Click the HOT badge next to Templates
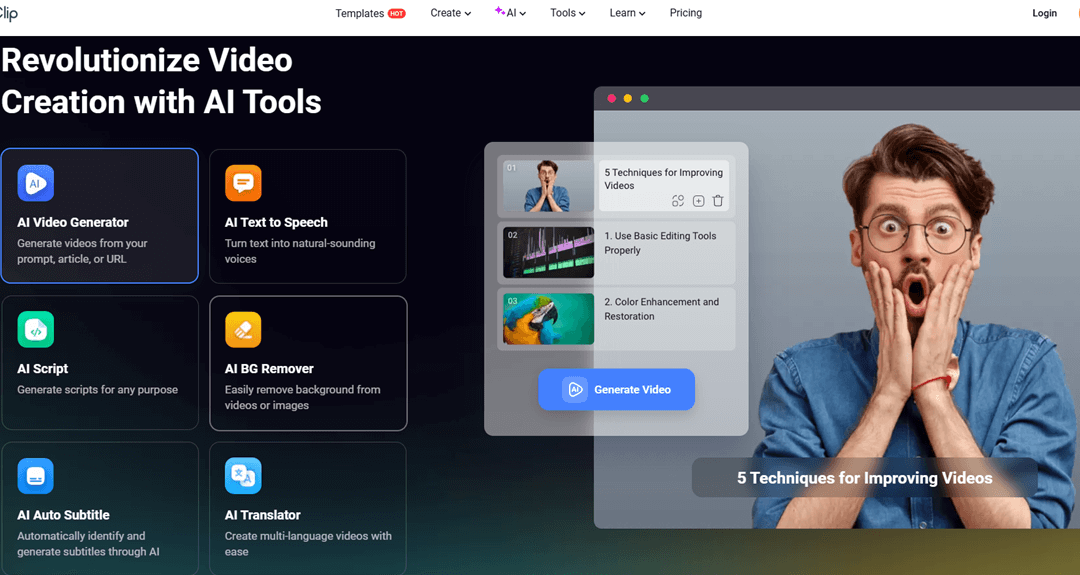The height and width of the screenshot is (575, 1080). (x=397, y=14)
